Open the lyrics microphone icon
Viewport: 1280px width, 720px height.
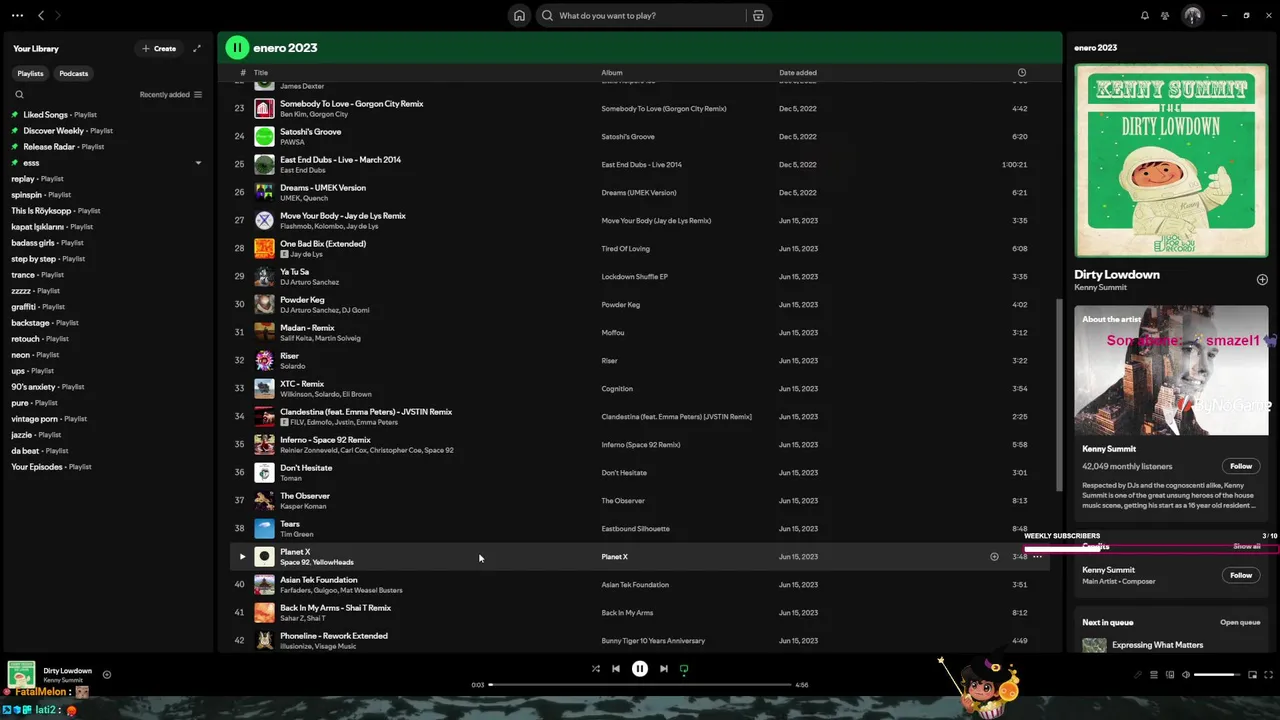pyautogui.click(x=1137, y=675)
